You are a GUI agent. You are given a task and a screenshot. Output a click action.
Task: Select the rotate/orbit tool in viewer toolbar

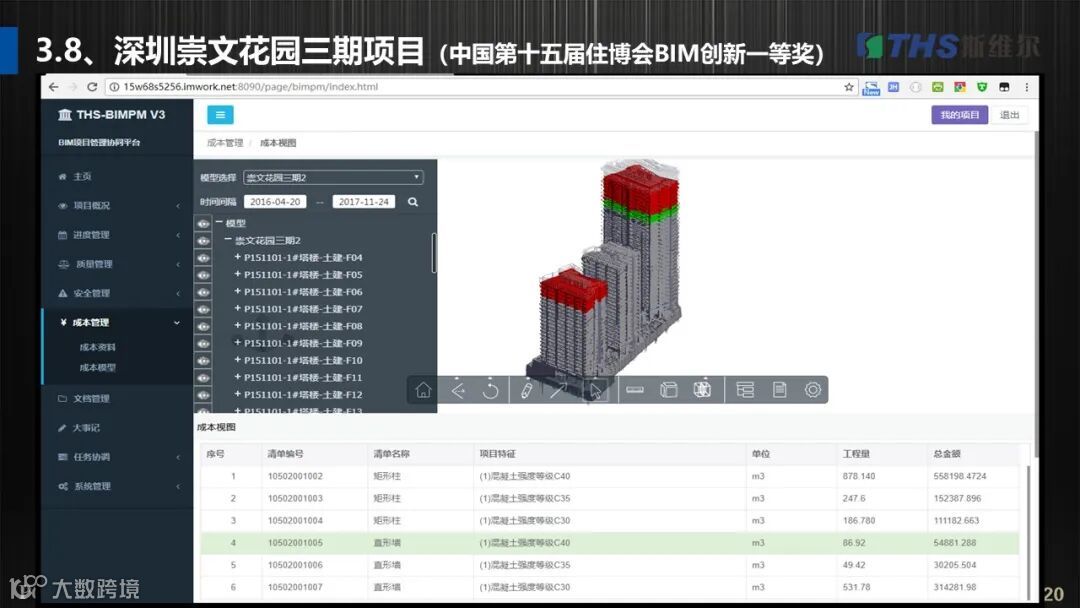click(490, 390)
